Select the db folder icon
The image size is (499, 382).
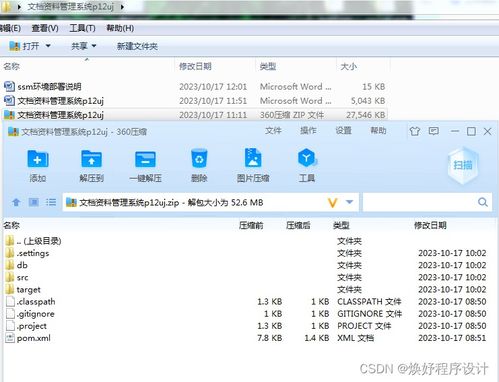tap(10, 265)
